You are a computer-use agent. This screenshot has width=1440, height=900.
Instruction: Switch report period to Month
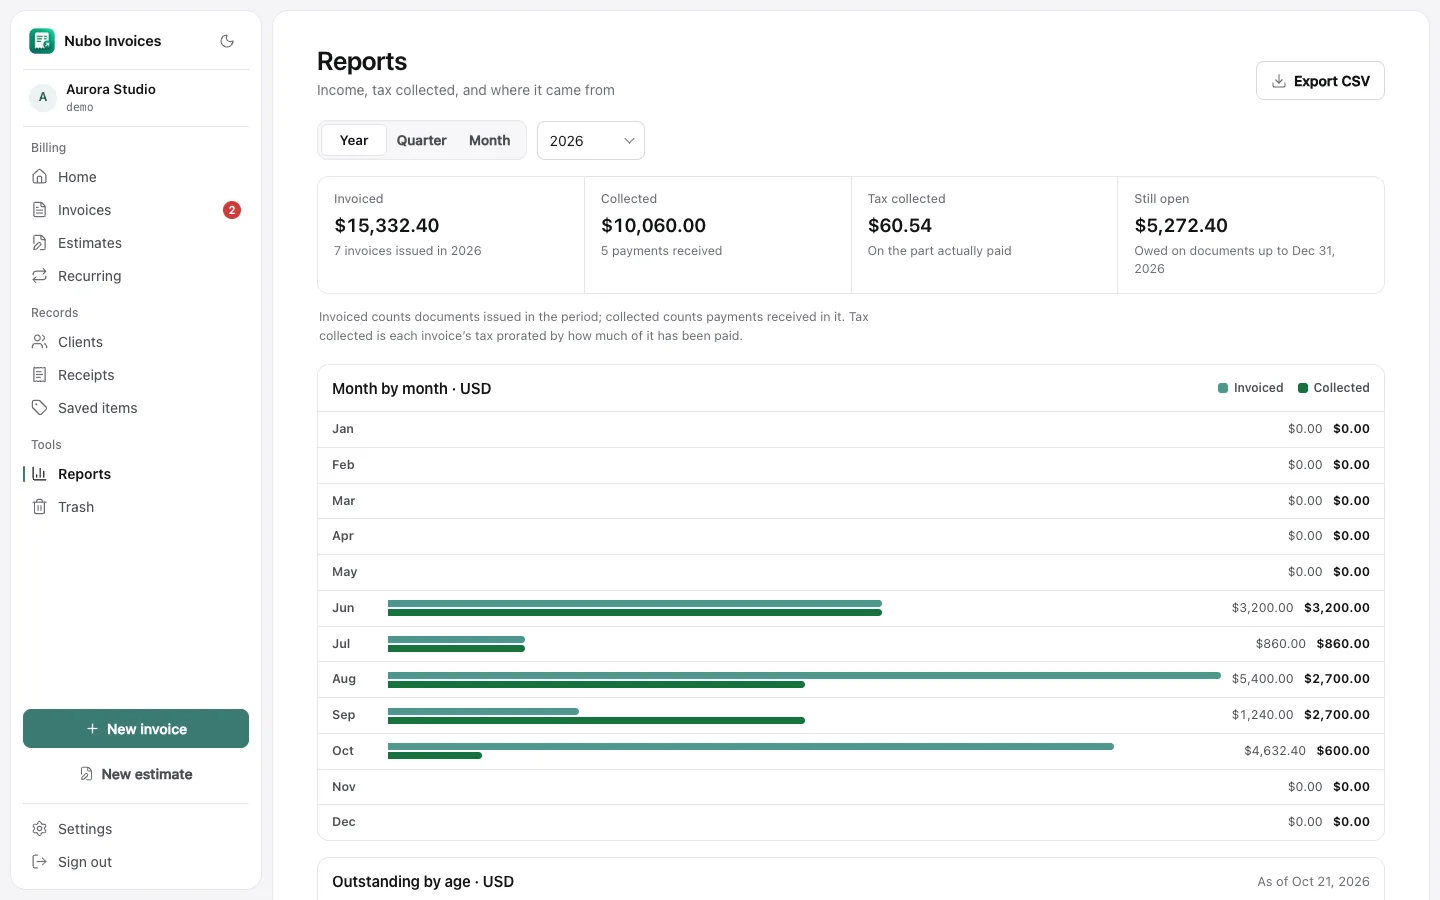[490, 141]
